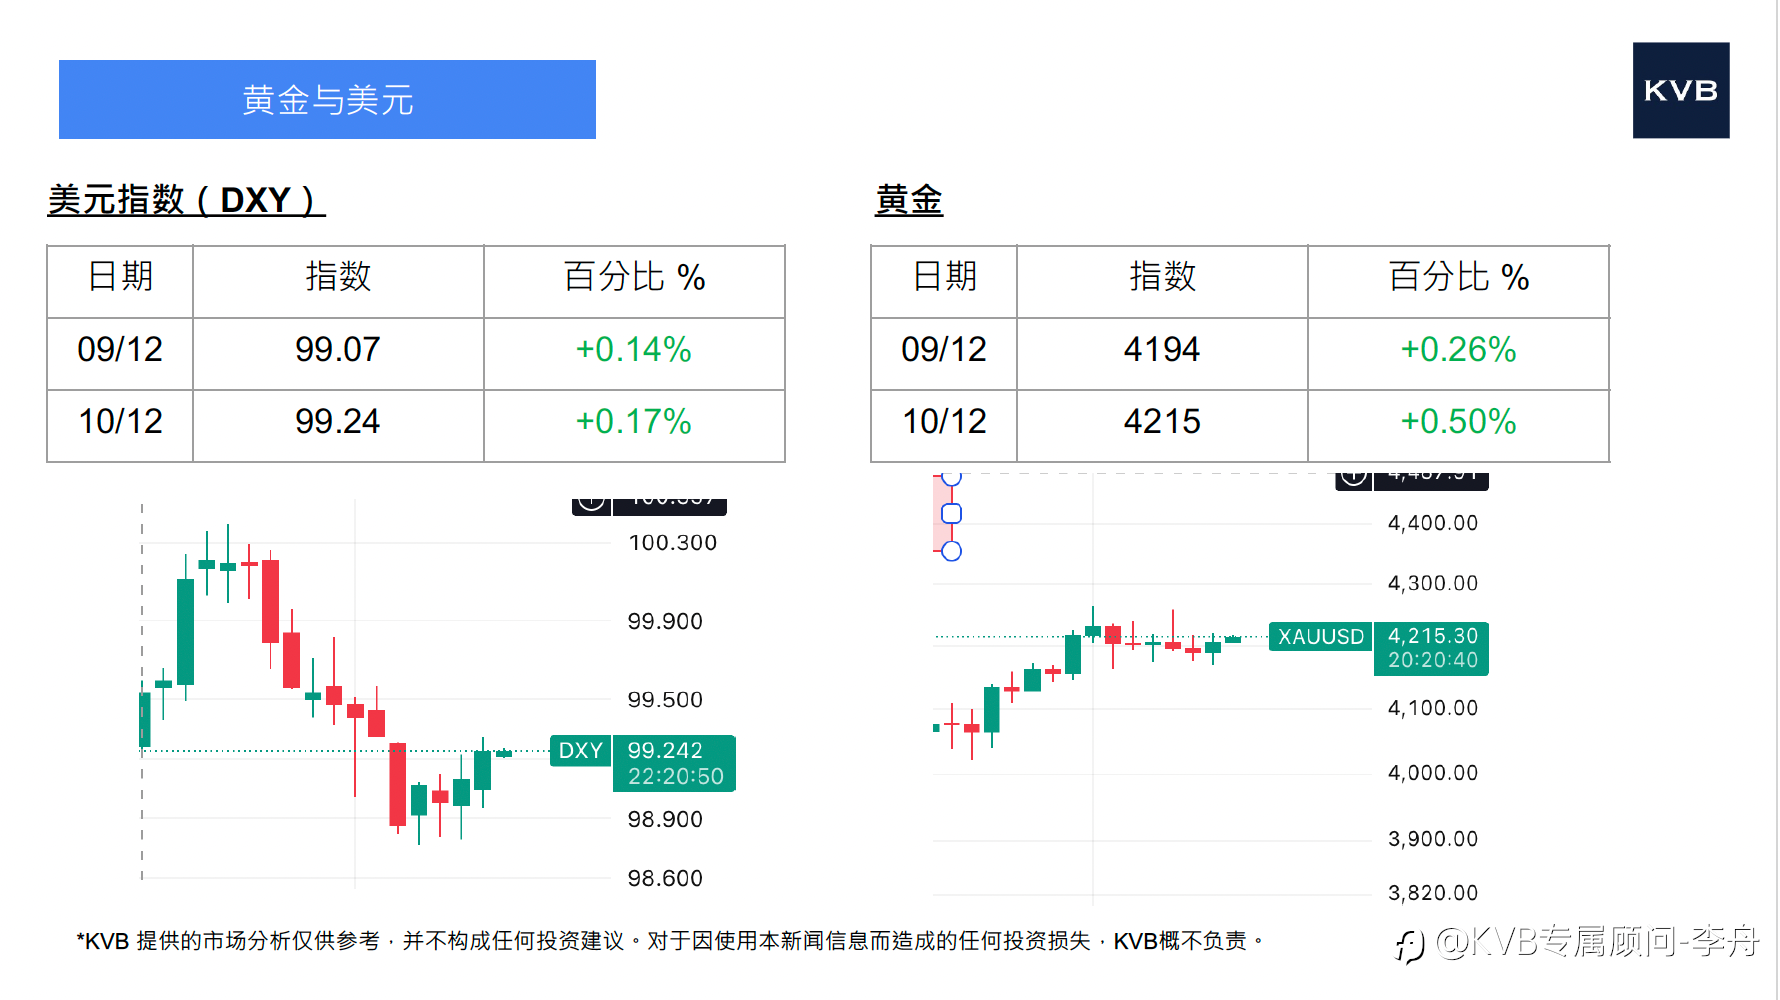Click the 黄金与美元 title banner
The image size is (1780, 1000).
[327, 100]
